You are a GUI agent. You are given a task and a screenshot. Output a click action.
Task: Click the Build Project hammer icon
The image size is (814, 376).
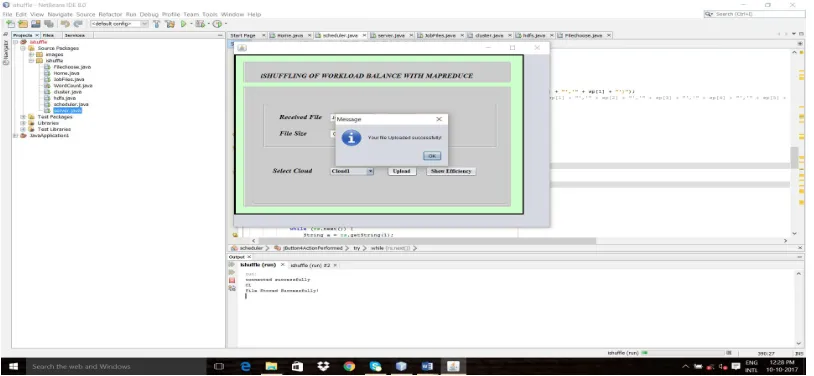coord(156,24)
